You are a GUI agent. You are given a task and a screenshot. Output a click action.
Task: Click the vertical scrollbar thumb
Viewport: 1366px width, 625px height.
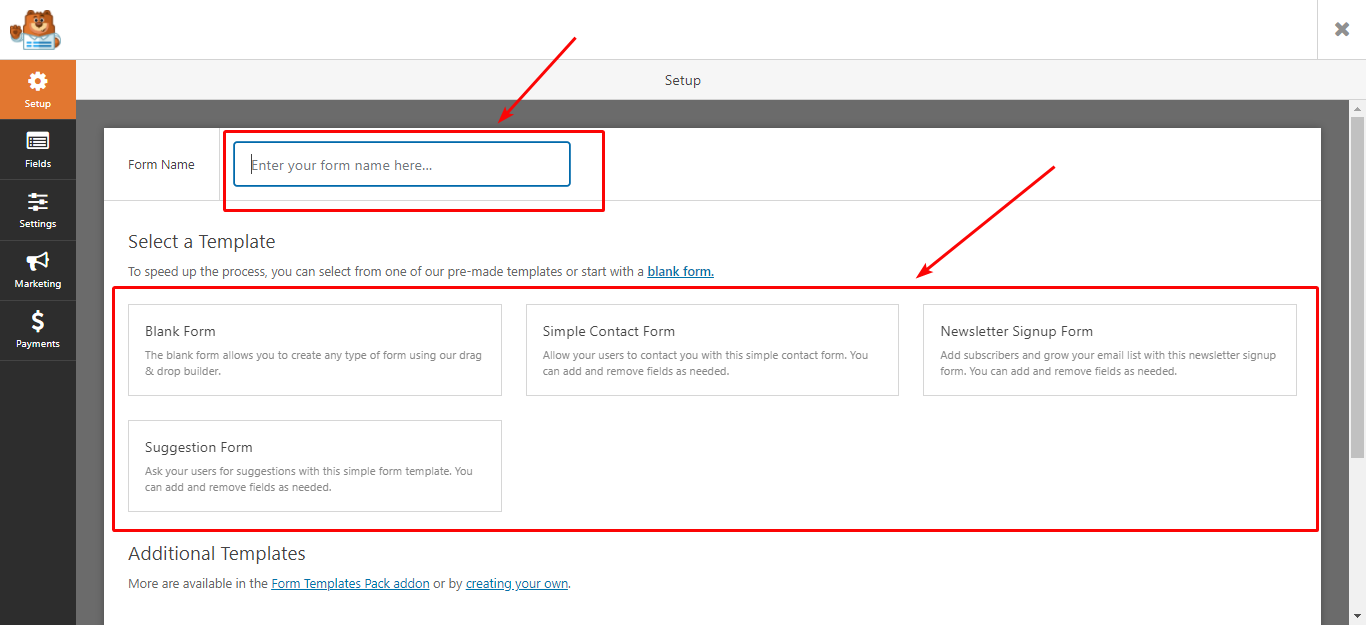[1357, 287]
